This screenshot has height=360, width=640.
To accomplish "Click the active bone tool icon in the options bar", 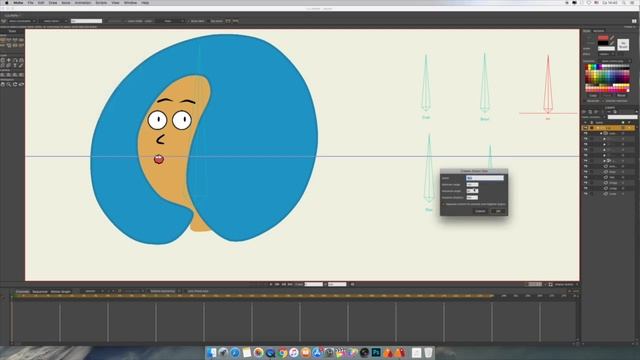I will (x=4, y=21).
